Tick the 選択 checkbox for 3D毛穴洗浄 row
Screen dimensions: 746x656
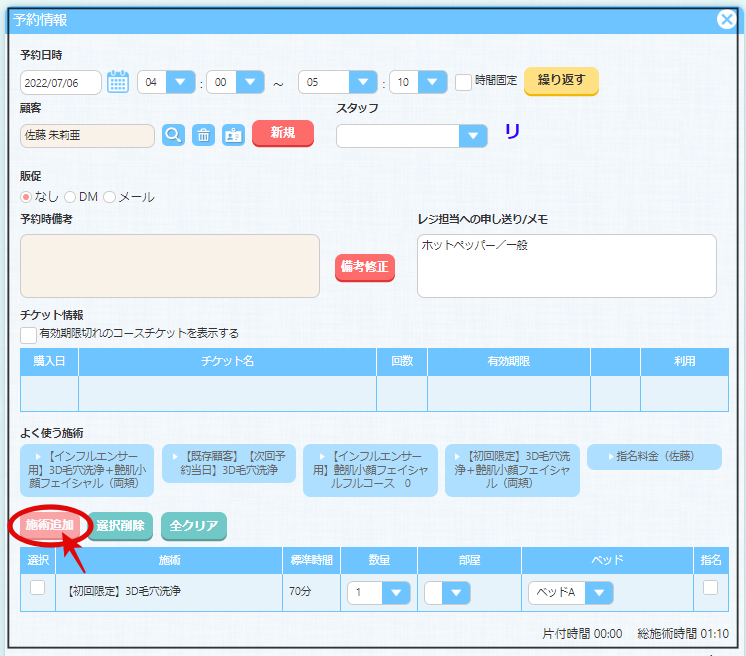(x=37, y=588)
